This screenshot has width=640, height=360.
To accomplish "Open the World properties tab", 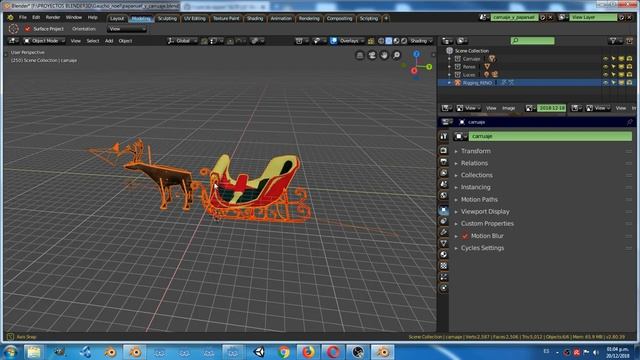I will 444,195.
